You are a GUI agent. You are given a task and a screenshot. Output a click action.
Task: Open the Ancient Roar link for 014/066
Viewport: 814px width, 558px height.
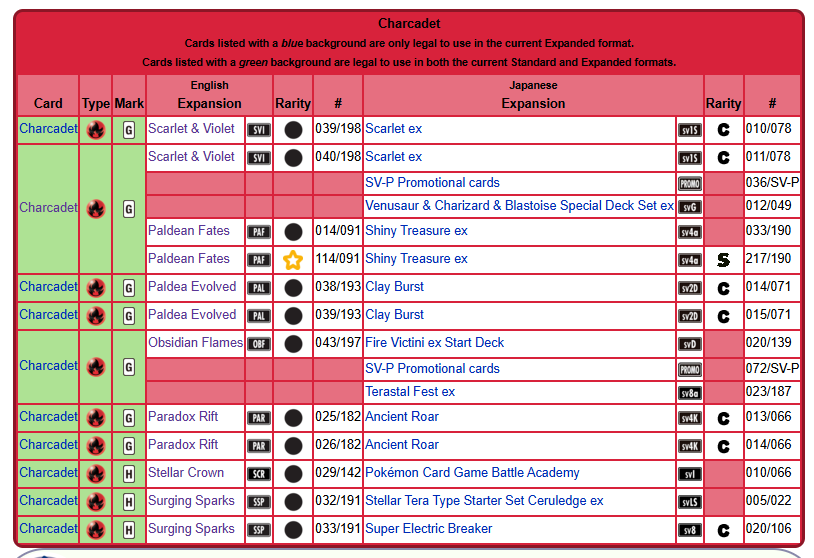[402, 444]
